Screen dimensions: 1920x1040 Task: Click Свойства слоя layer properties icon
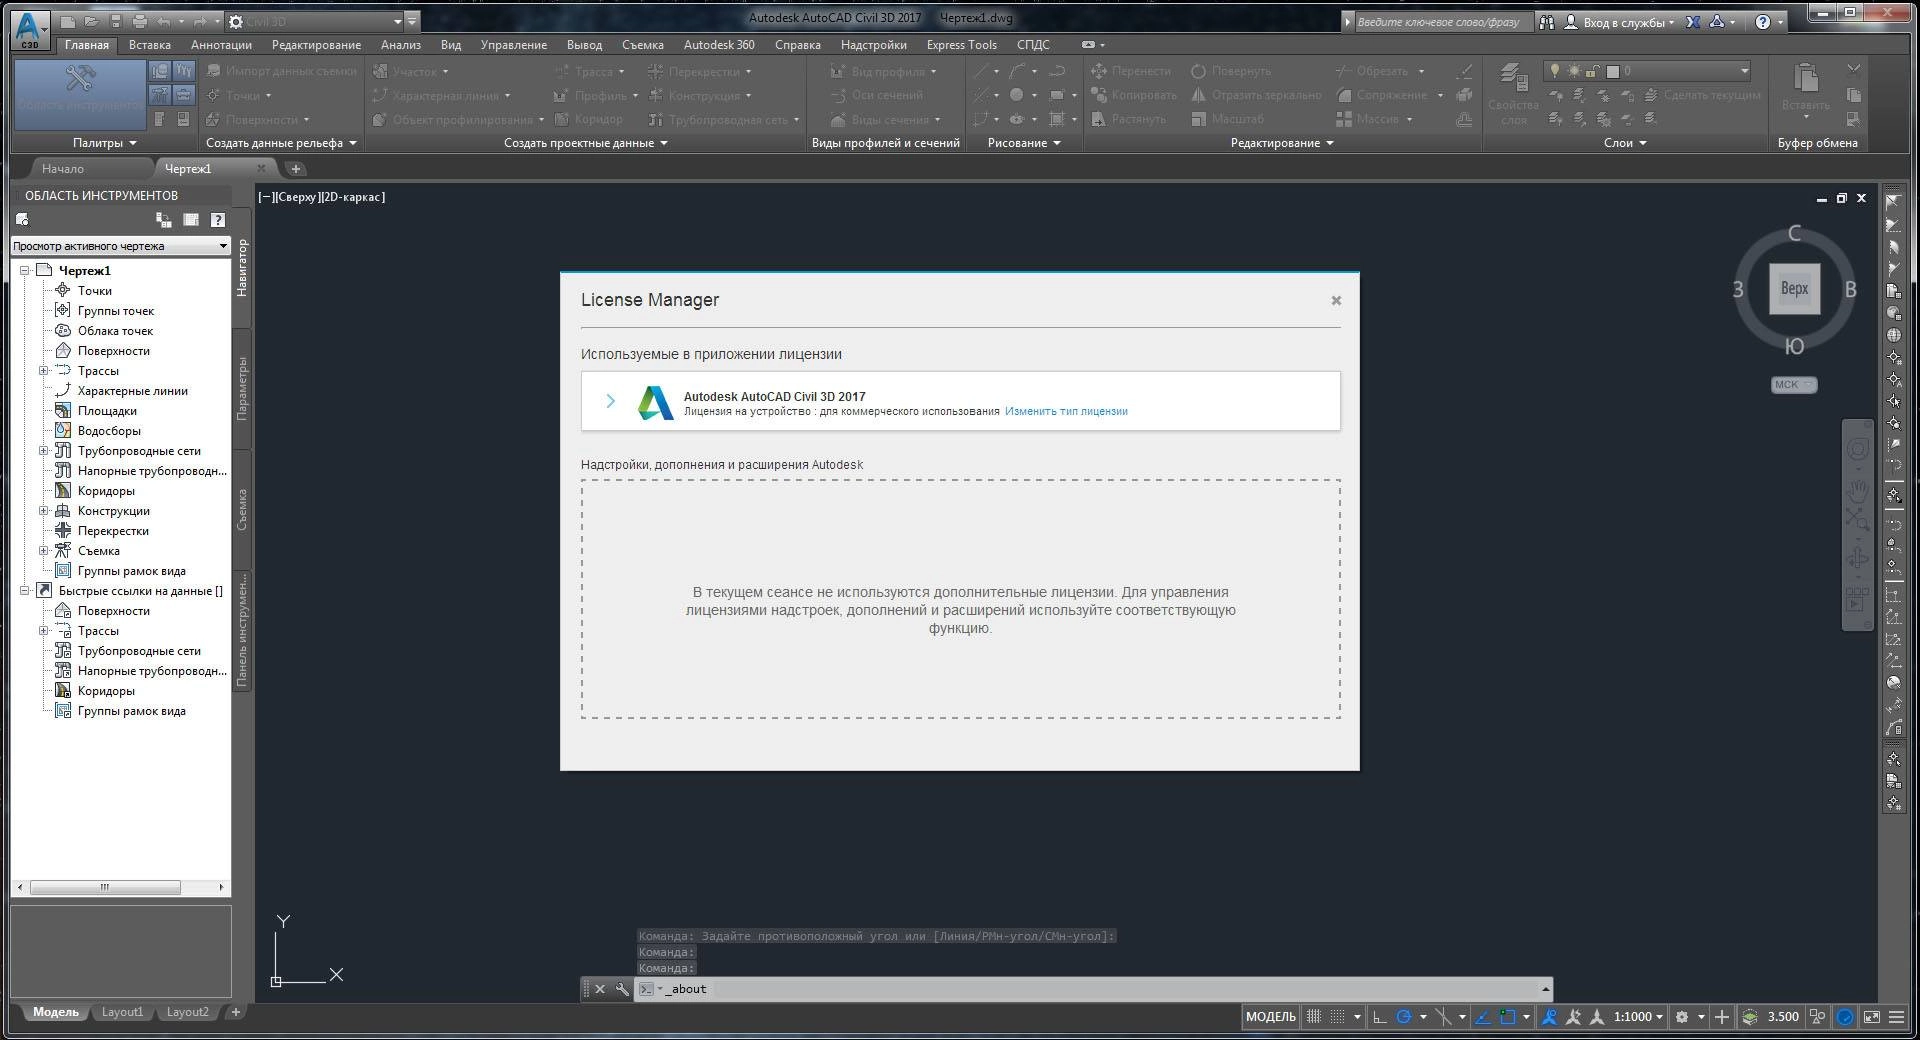click(x=1512, y=93)
